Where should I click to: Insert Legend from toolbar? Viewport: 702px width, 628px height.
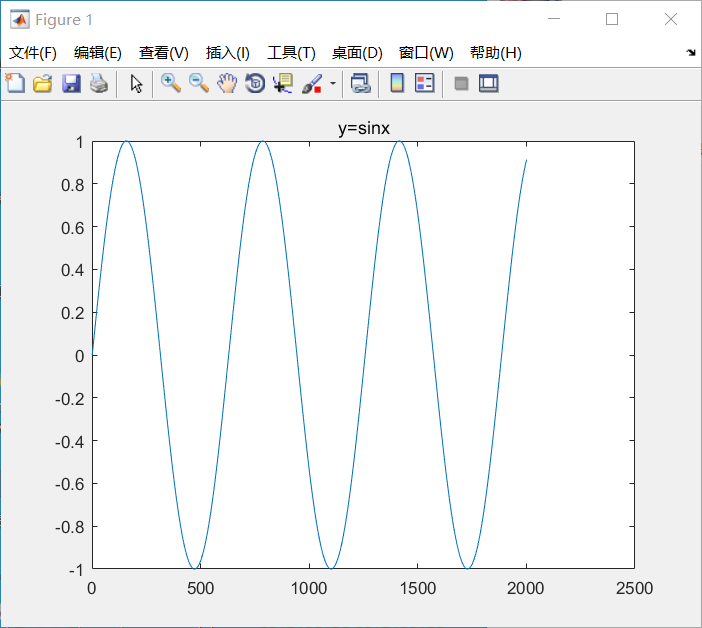click(425, 83)
